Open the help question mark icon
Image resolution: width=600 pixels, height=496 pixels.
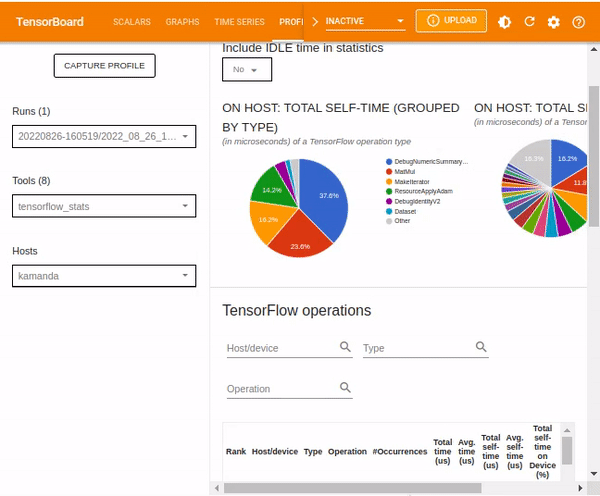coord(578,22)
